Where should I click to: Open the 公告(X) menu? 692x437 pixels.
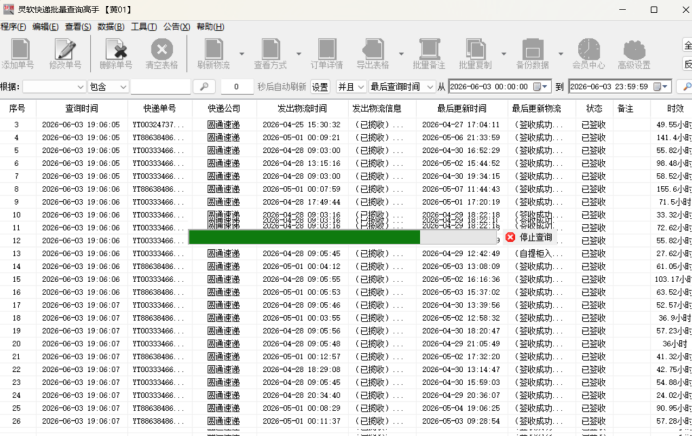click(x=177, y=27)
